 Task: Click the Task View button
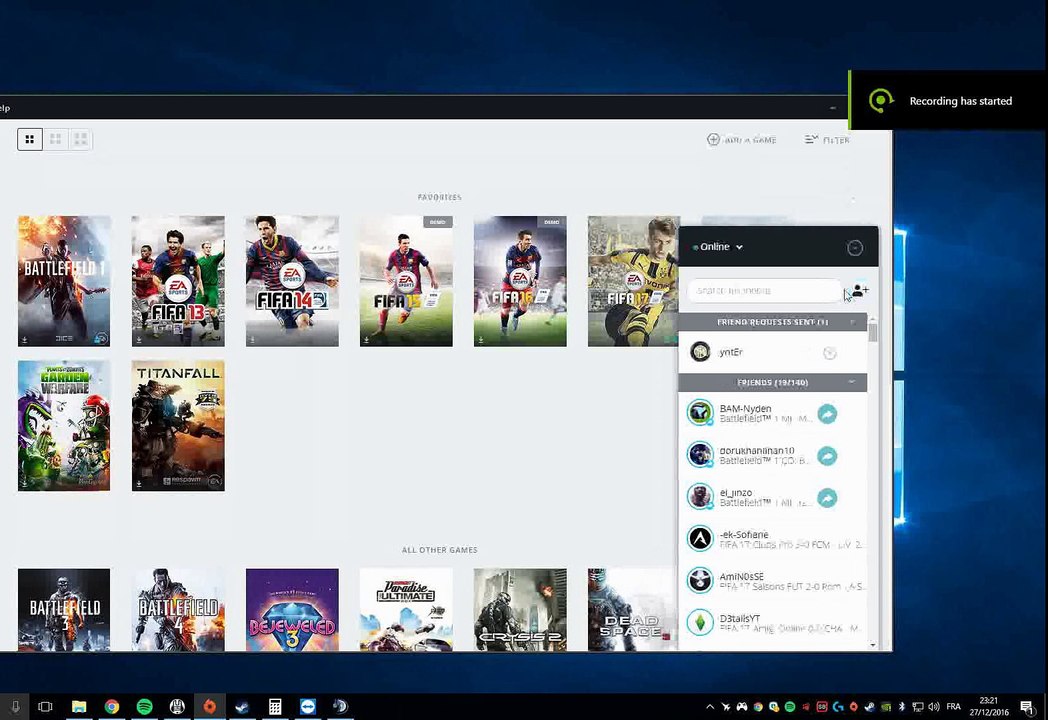tap(45, 707)
